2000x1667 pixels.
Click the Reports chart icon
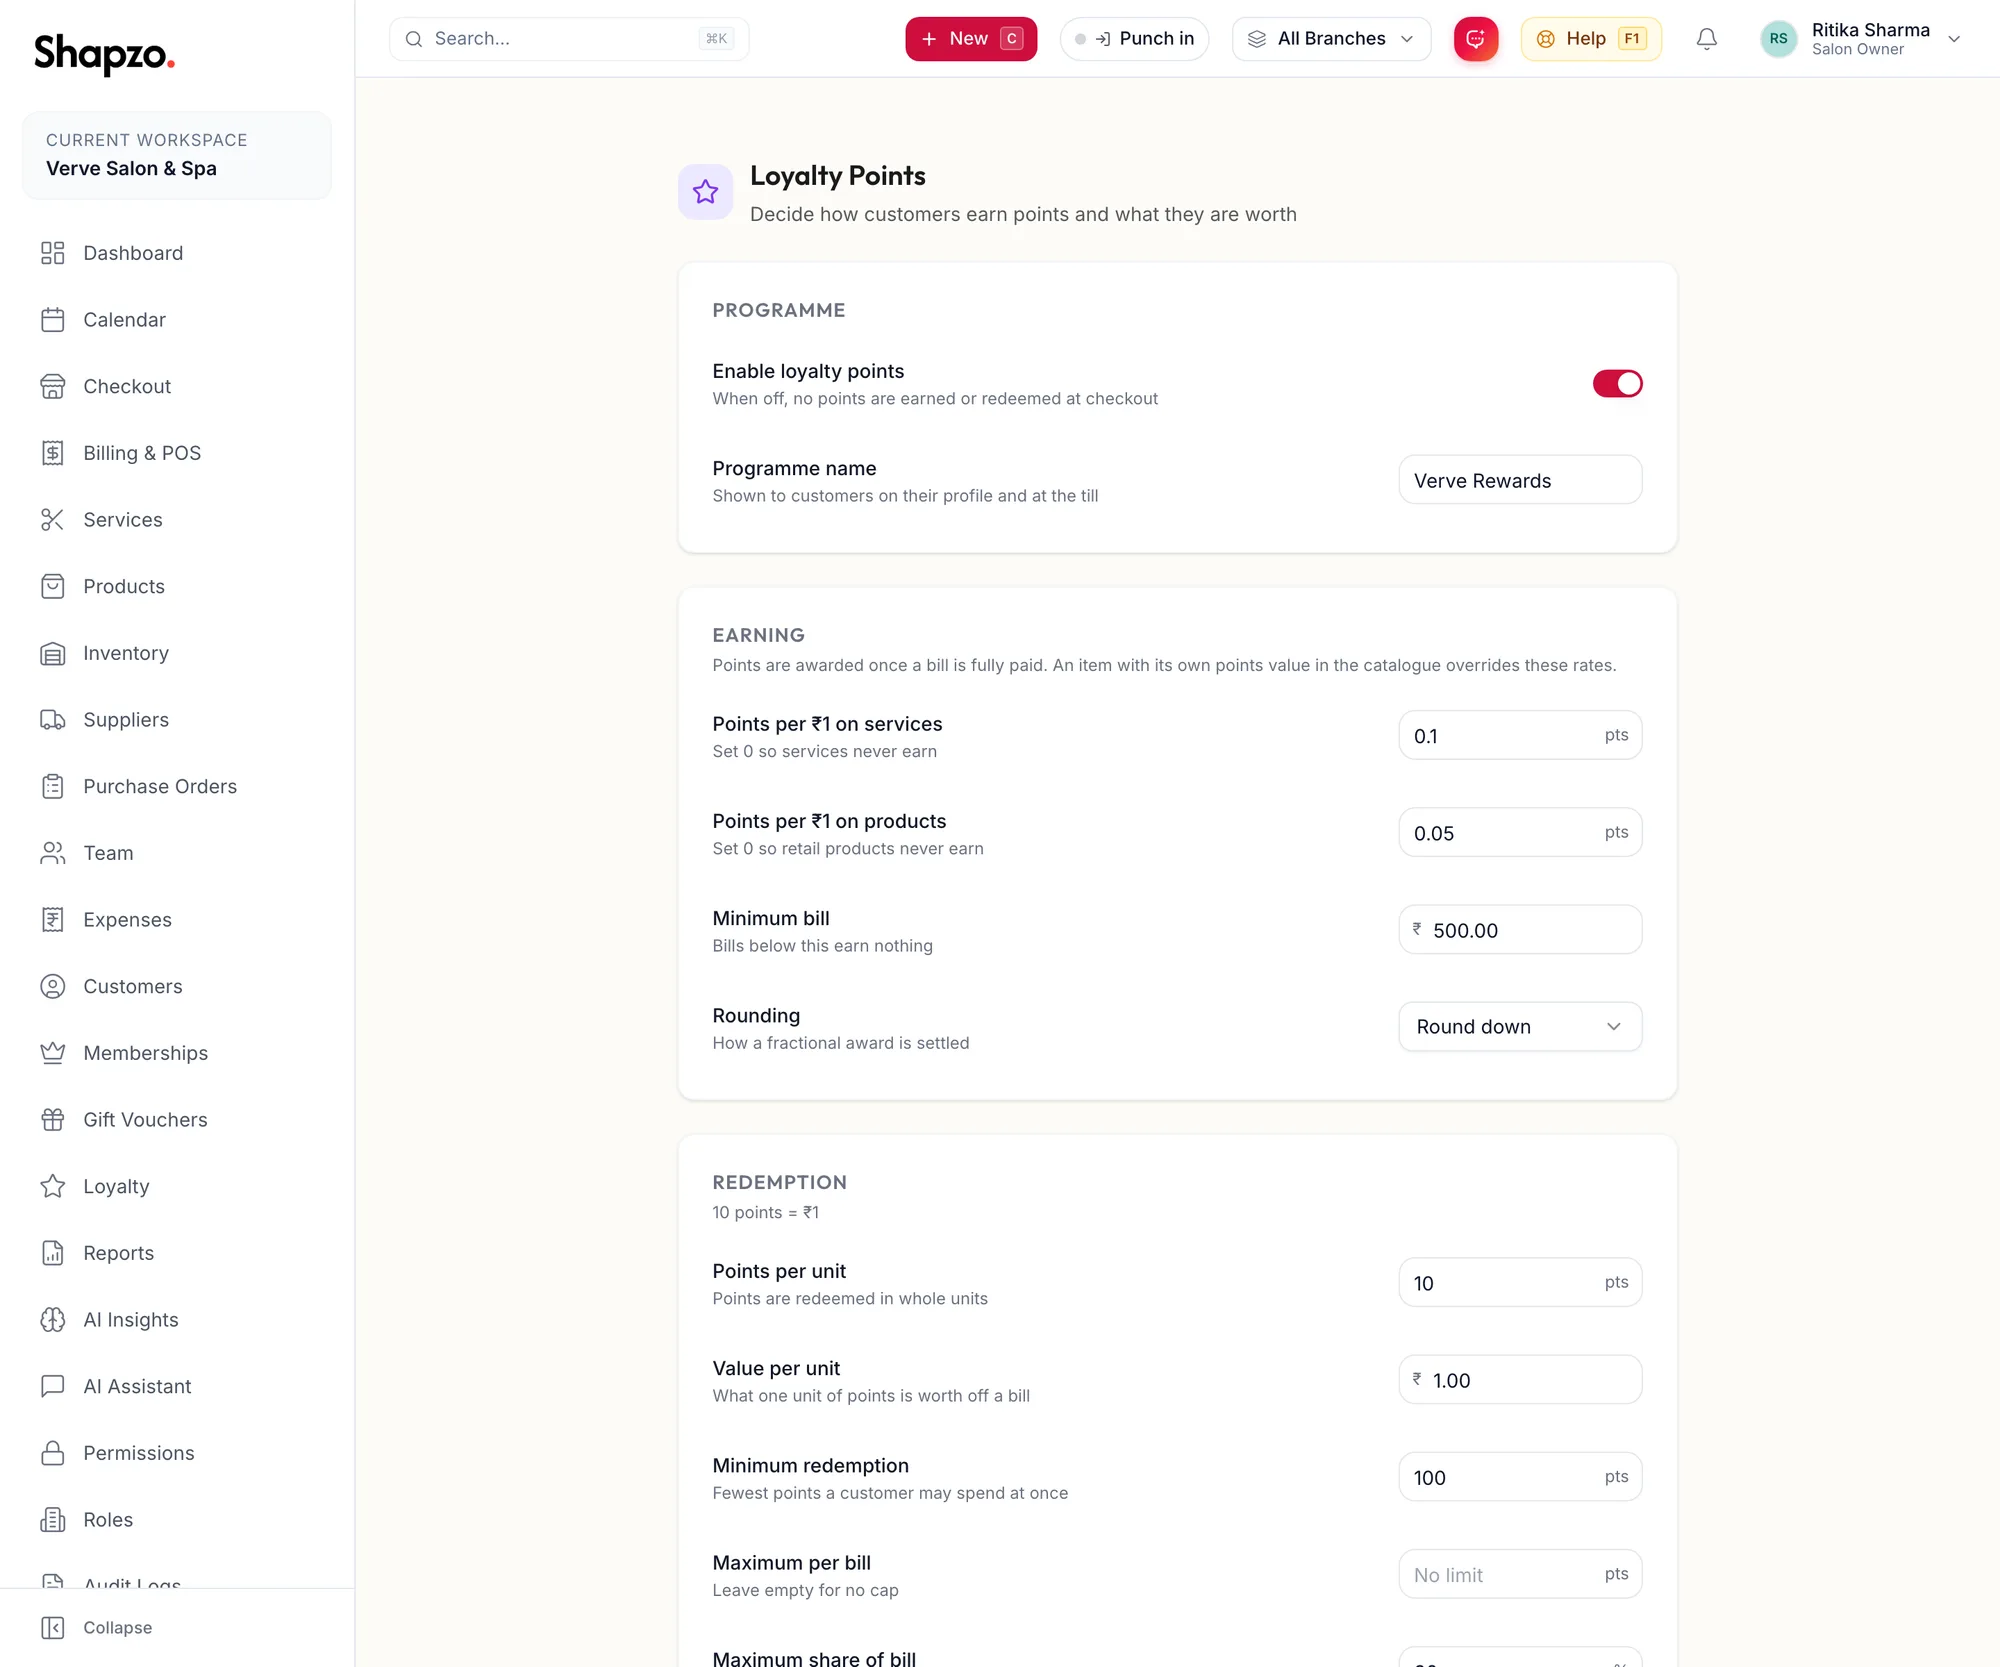[x=53, y=1253]
